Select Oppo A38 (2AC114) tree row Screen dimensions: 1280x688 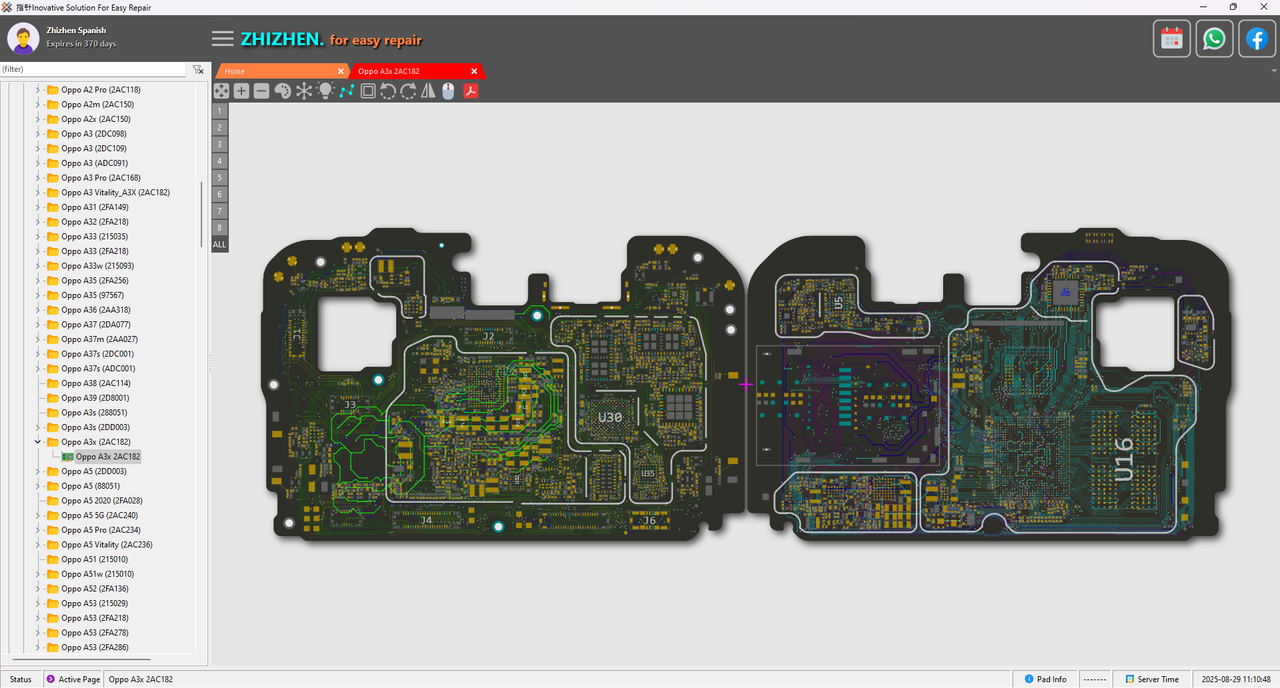[95, 383]
